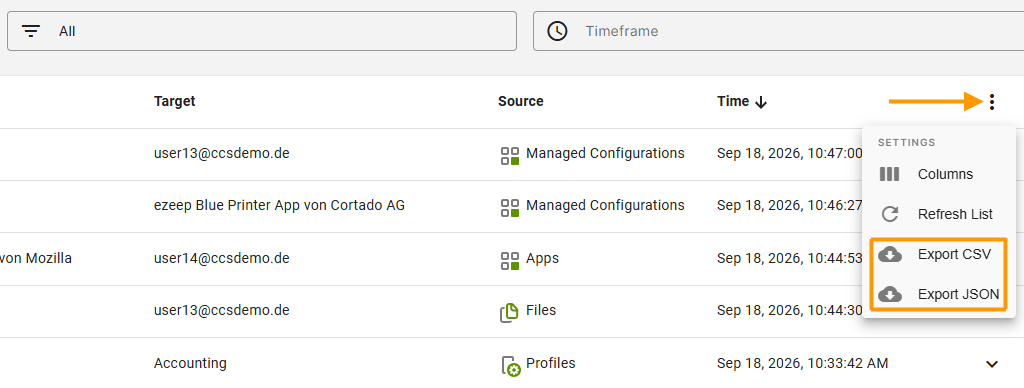Screen dimensions: 1024x388
Task: Click timestamp Sep 18, 2026, 10:33:42 AM
Action: pyautogui.click(x=802, y=363)
